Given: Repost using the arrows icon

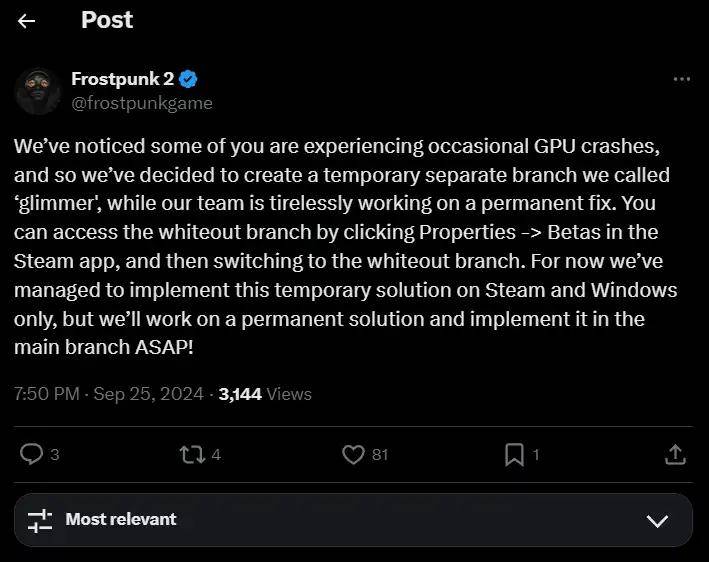Looking at the screenshot, I should click(x=191, y=454).
